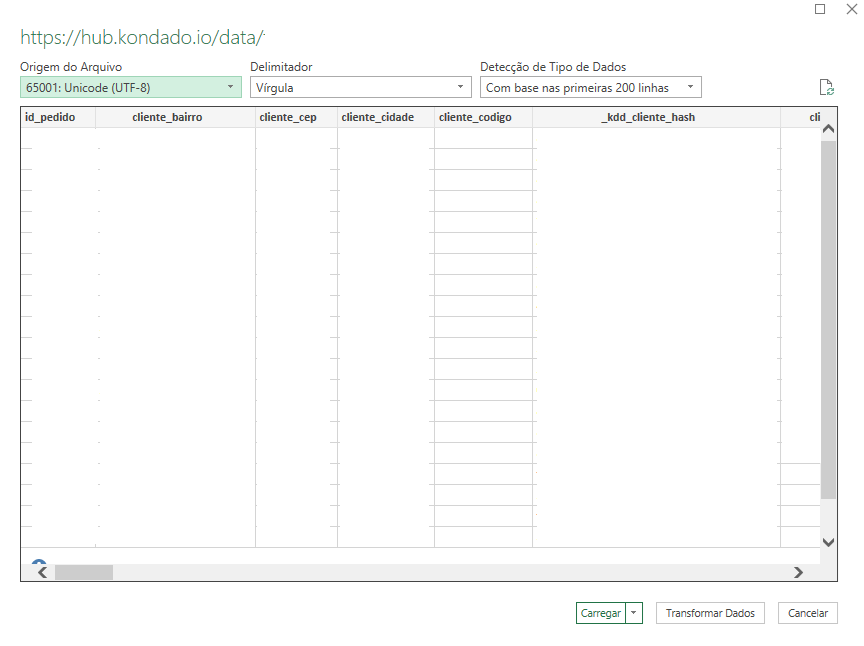Image resolution: width=864 pixels, height=646 pixels.
Task: Click the Transformar Dados button
Action: tap(710, 613)
